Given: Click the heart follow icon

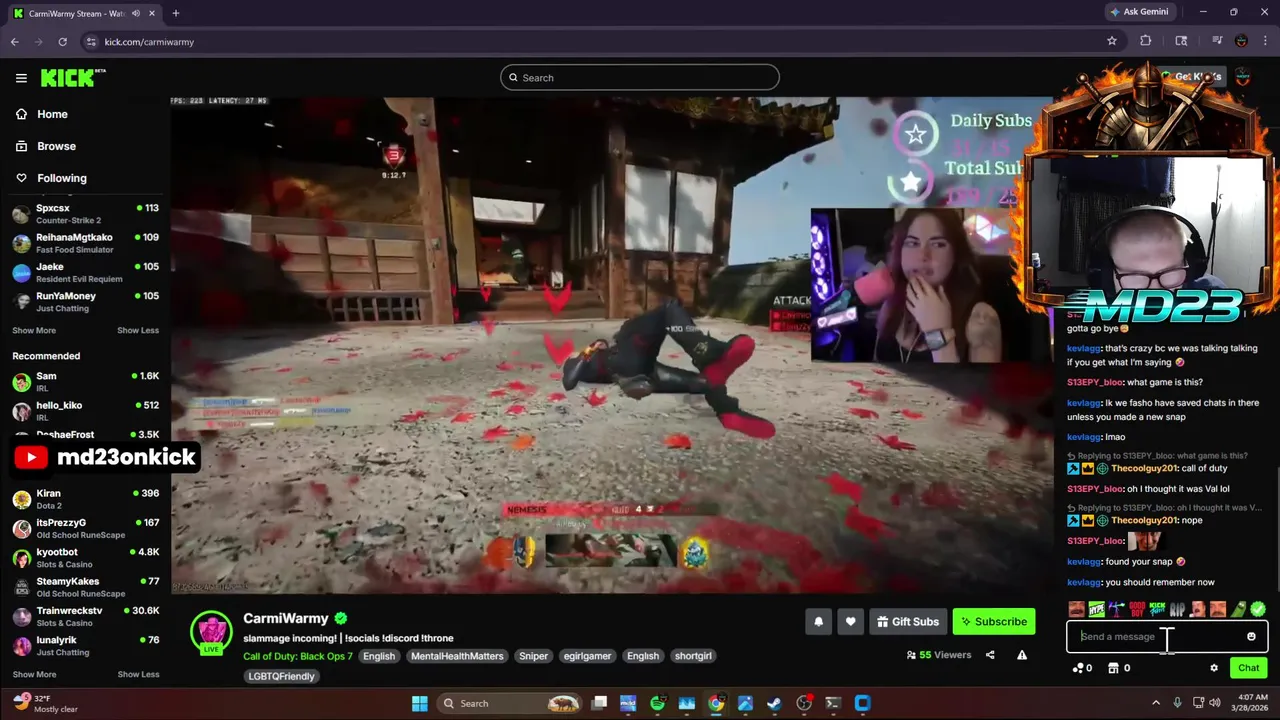Looking at the screenshot, I should (850, 622).
